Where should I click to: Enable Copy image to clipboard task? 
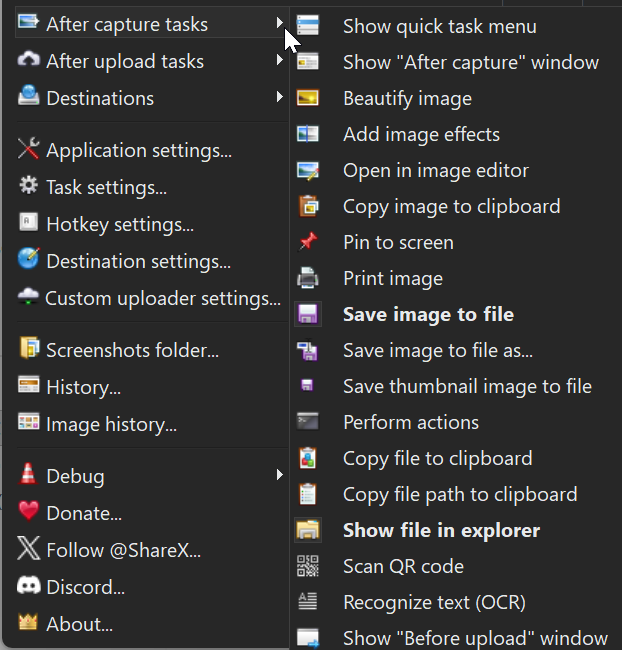click(451, 206)
